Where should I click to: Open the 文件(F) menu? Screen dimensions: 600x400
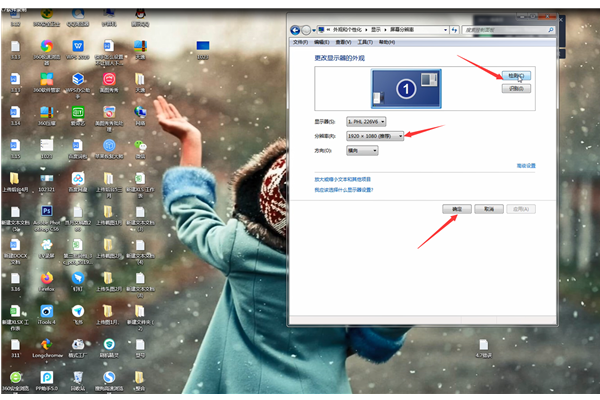point(300,43)
